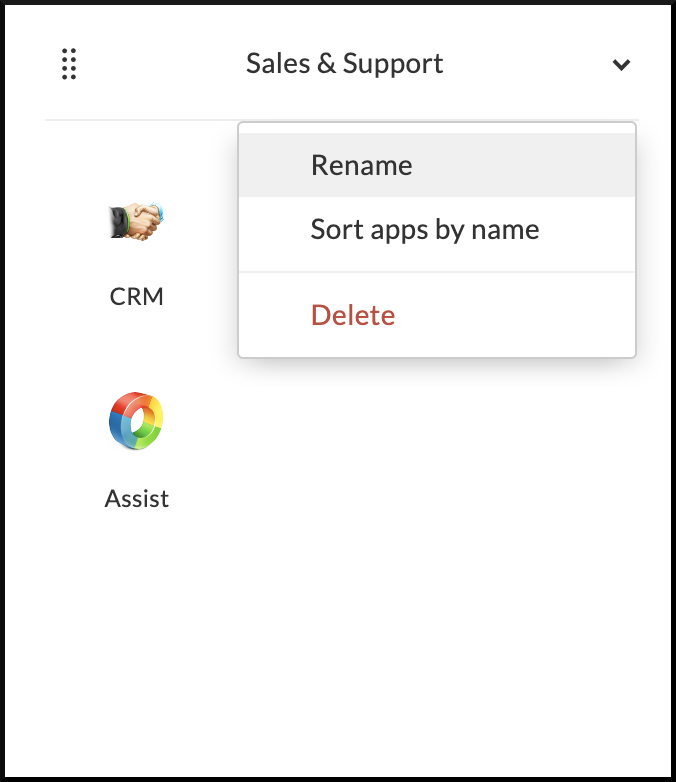Collapse the Sales & Support options menu arrow

(x=621, y=65)
